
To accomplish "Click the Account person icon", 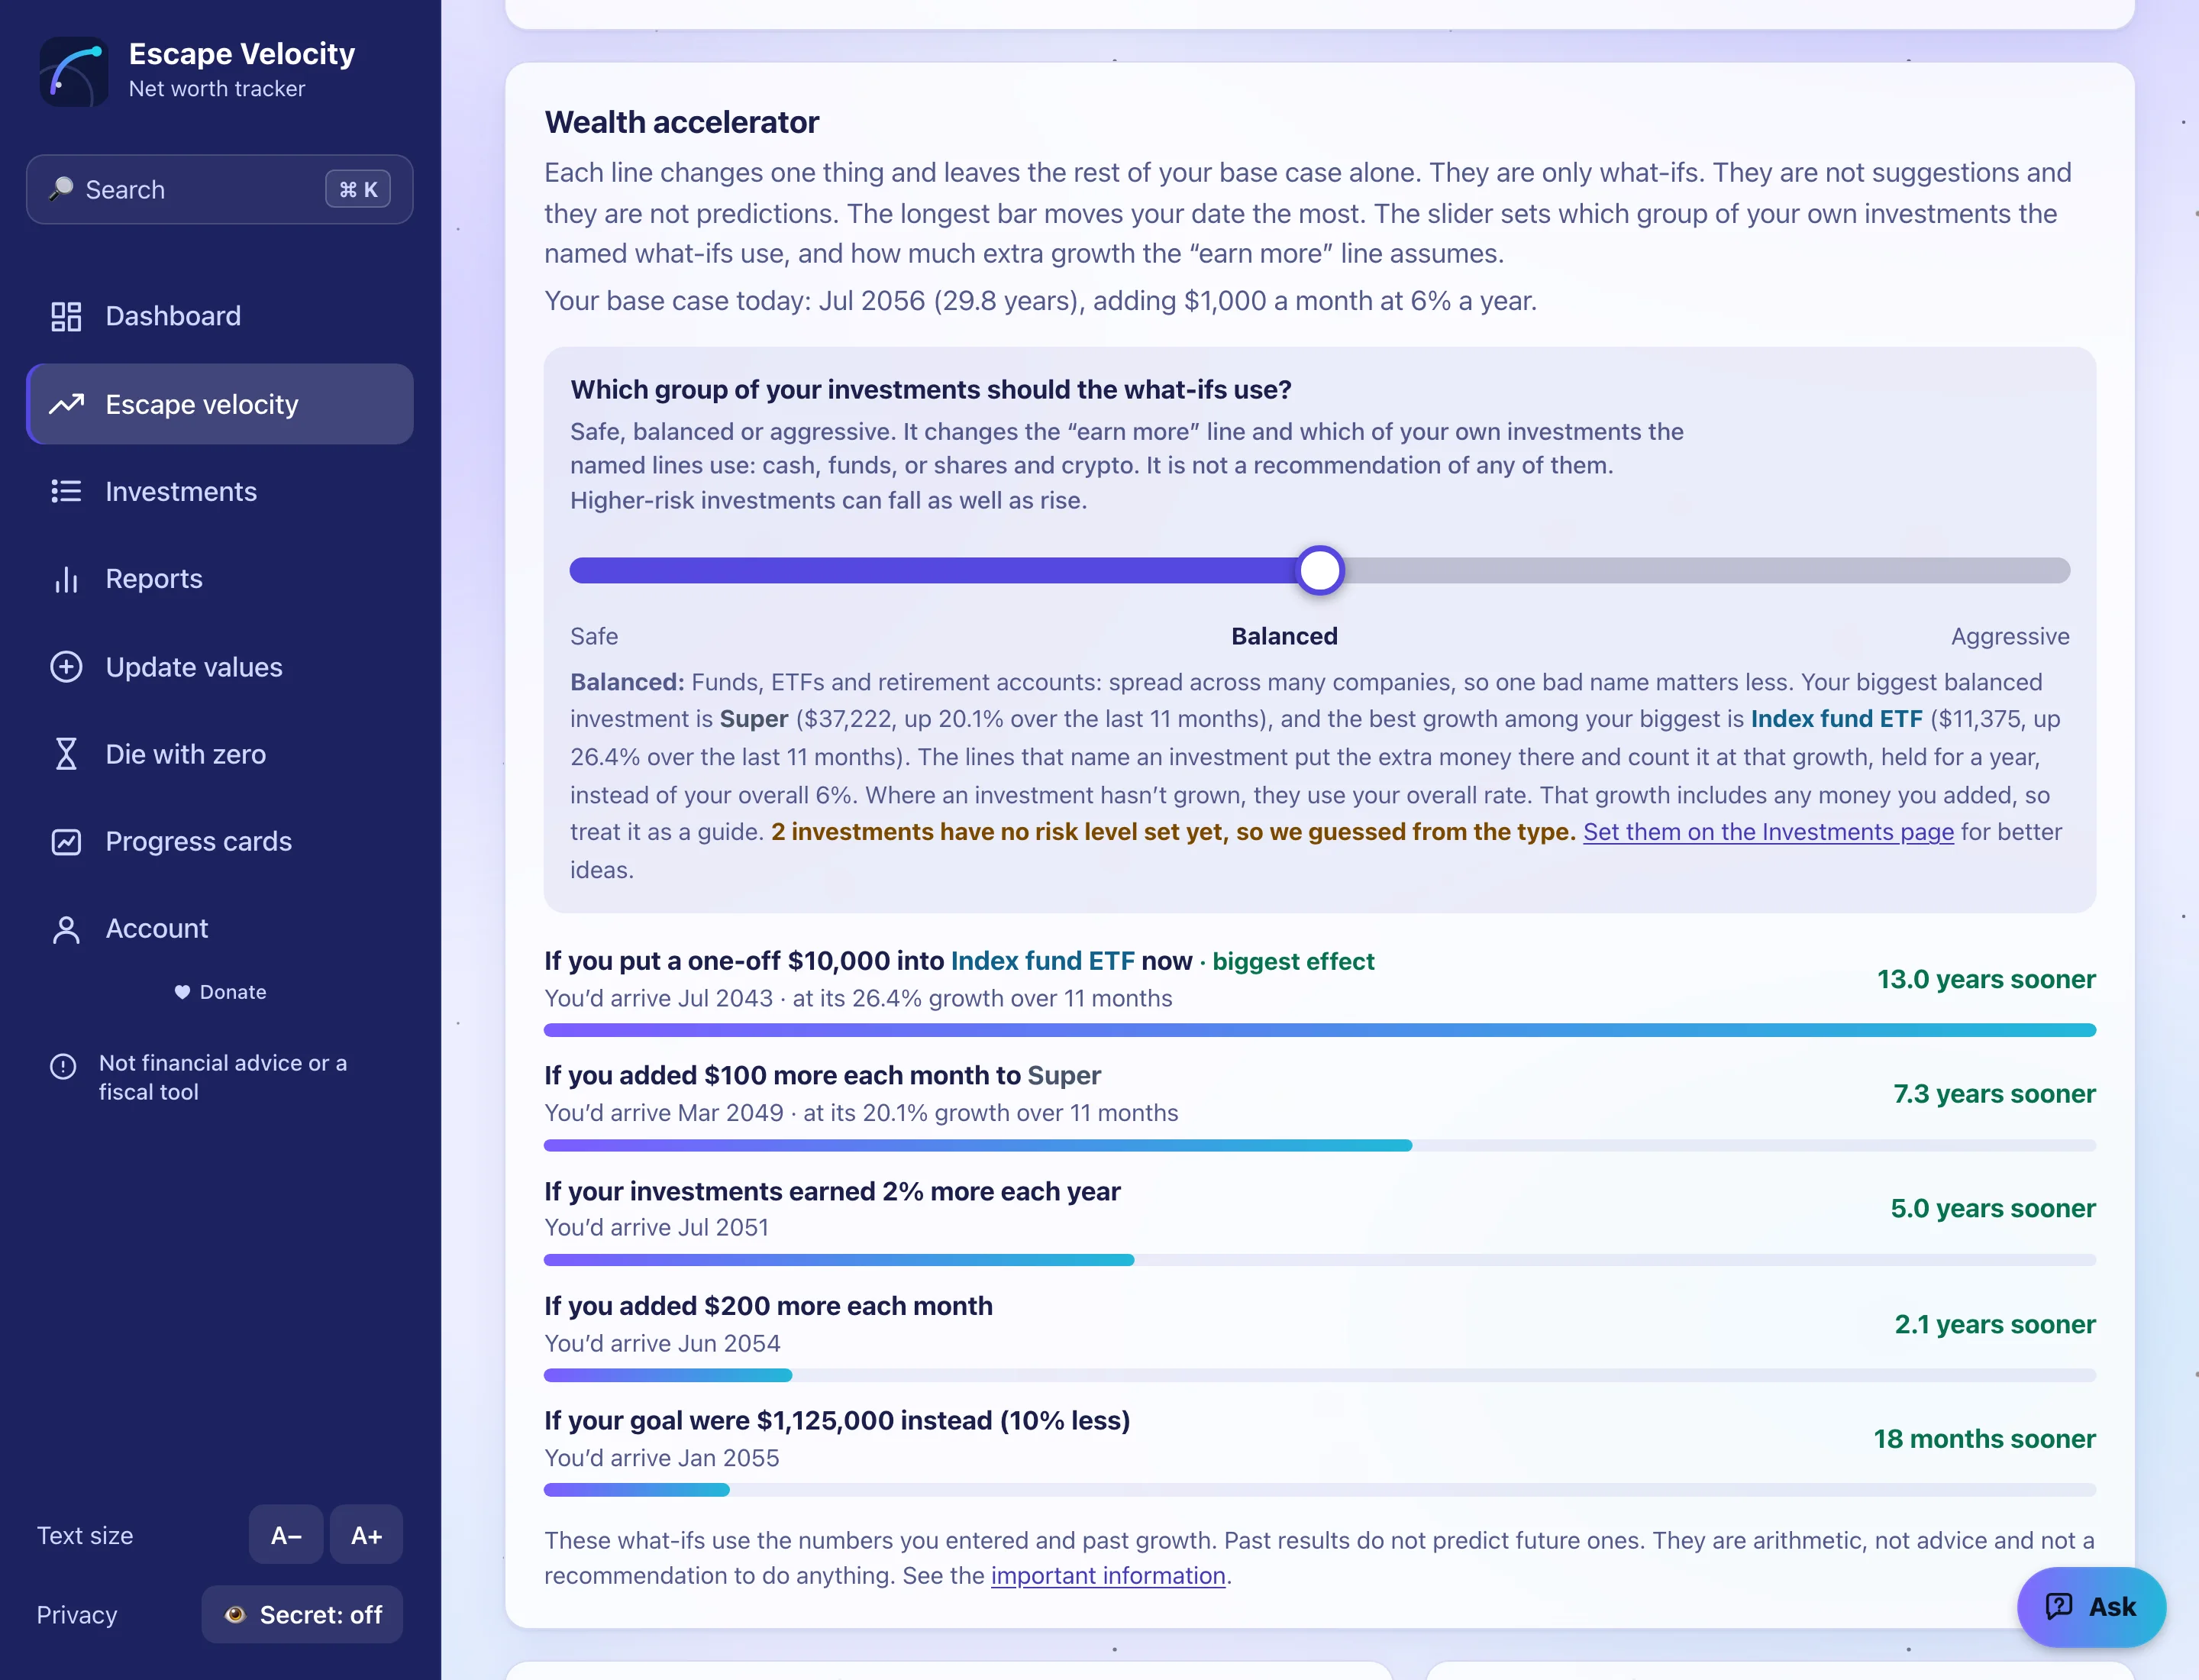I will click(x=66, y=929).
